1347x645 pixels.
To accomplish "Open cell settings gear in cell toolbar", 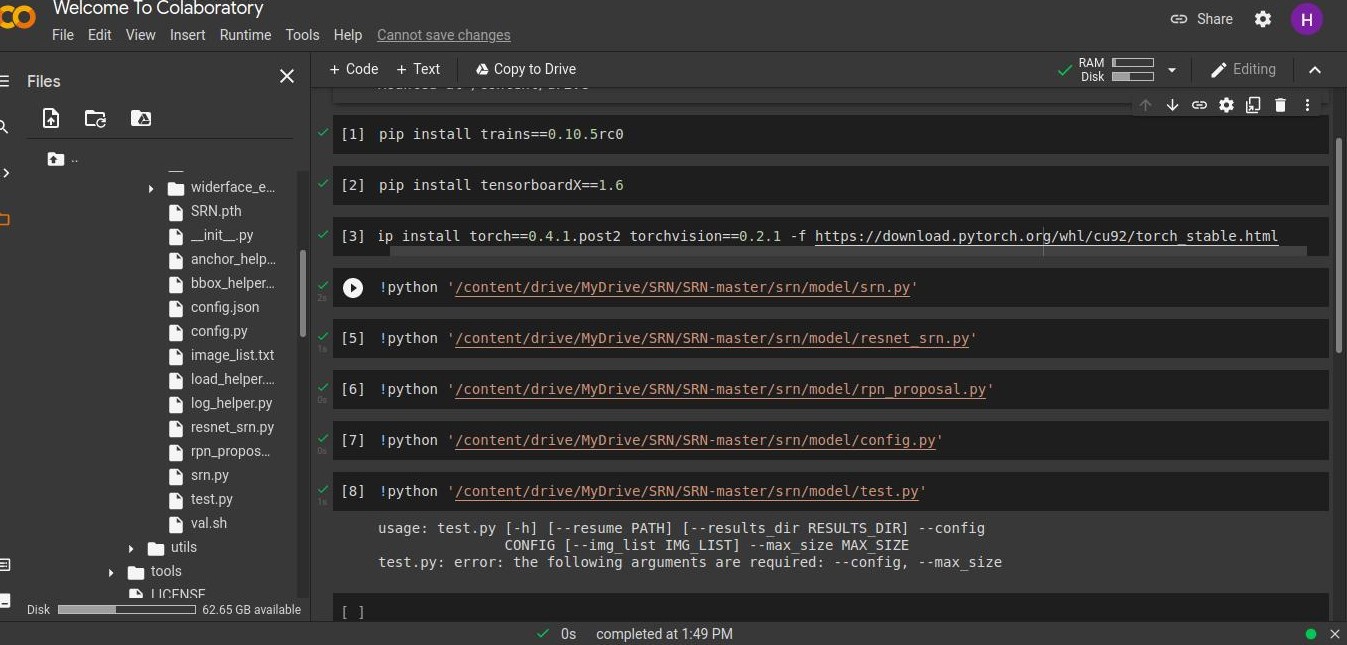I will (1226, 105).
